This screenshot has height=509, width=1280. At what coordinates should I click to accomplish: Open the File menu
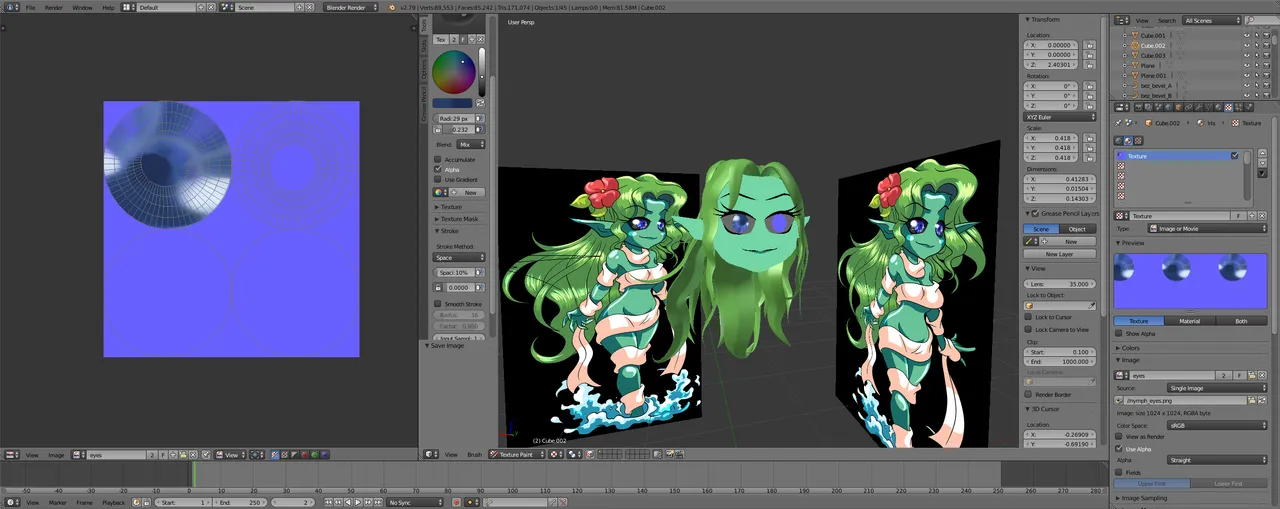click(30, 7)
